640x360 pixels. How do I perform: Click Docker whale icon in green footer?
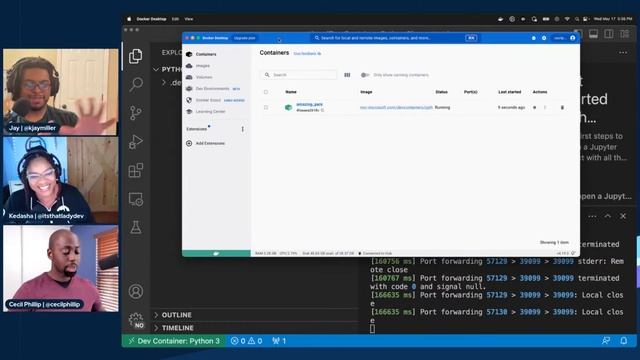[216, 253]
